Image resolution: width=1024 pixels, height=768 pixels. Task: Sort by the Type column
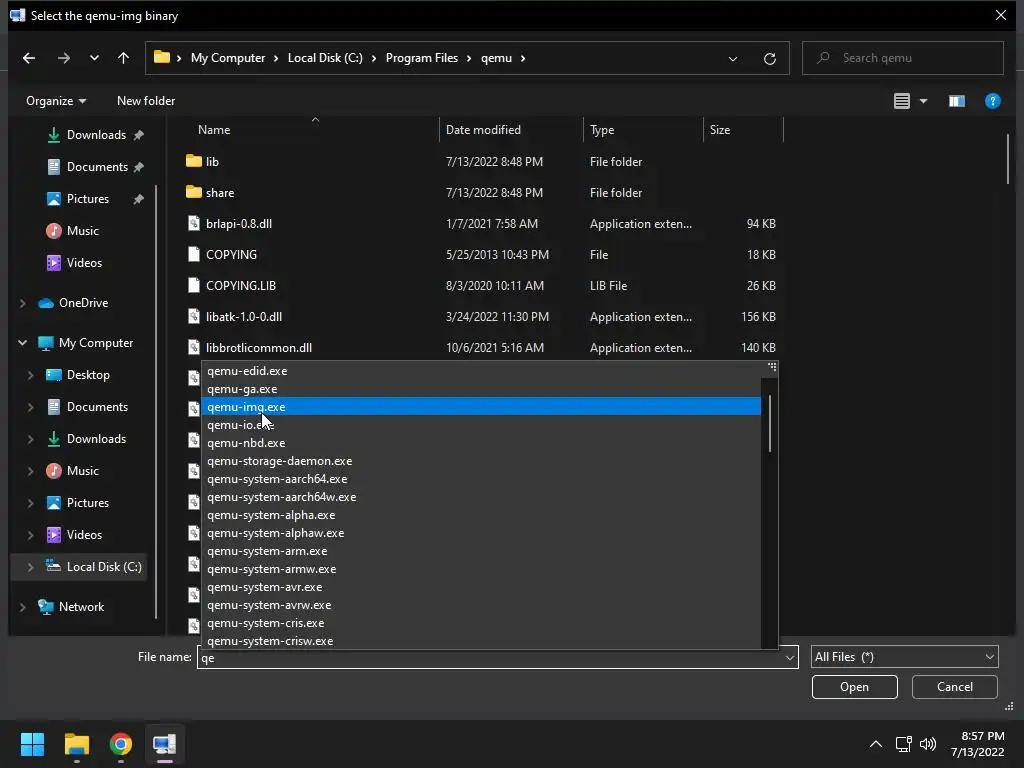[602, 130]
